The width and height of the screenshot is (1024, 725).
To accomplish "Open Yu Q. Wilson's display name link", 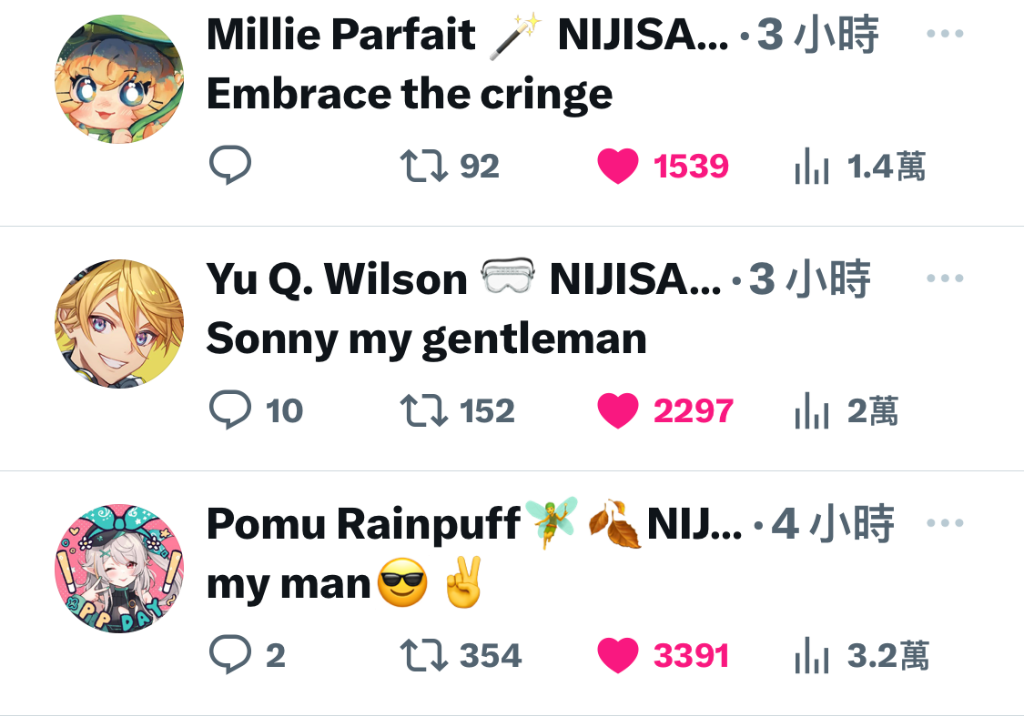I will pyautogui.click(x=336, y=280).
